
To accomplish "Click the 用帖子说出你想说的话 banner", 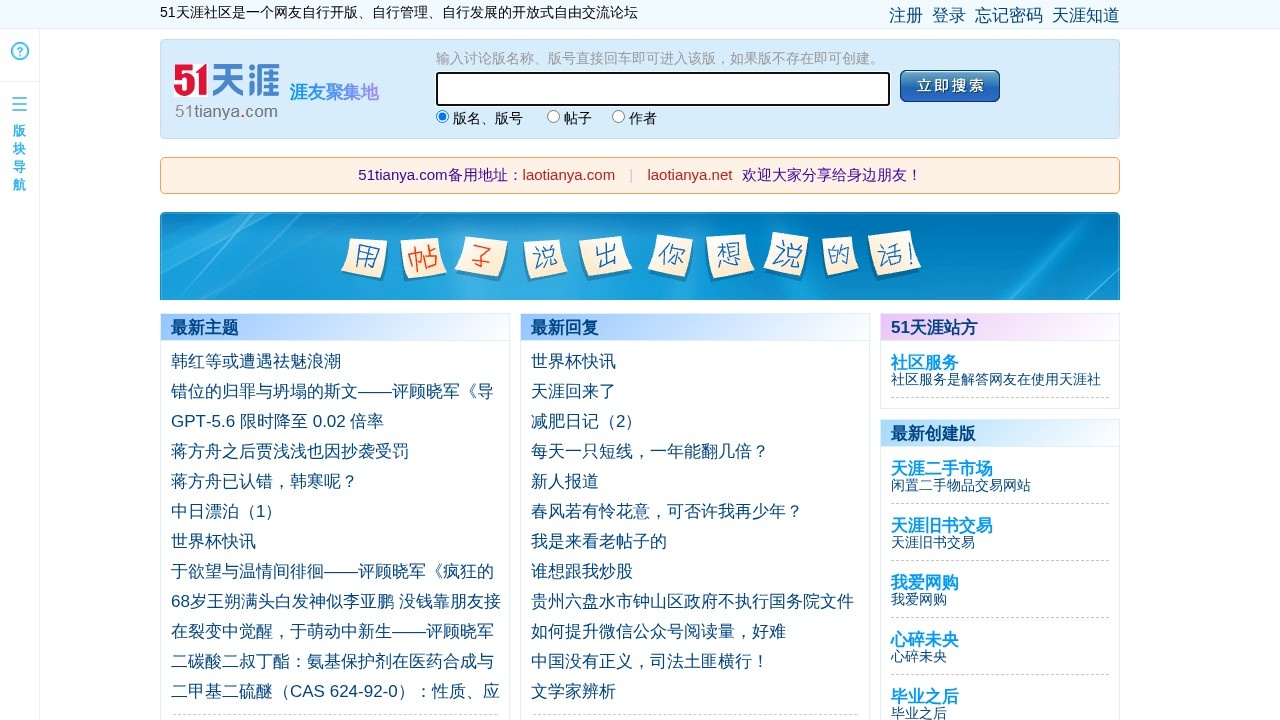I will pyautogui.click(x=640, y=256).
